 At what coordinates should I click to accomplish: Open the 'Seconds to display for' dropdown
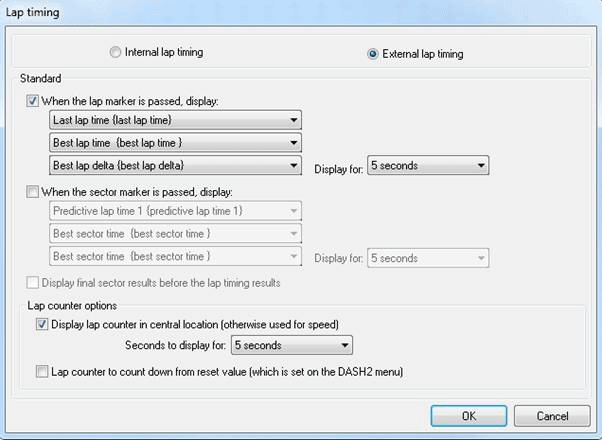291,346
